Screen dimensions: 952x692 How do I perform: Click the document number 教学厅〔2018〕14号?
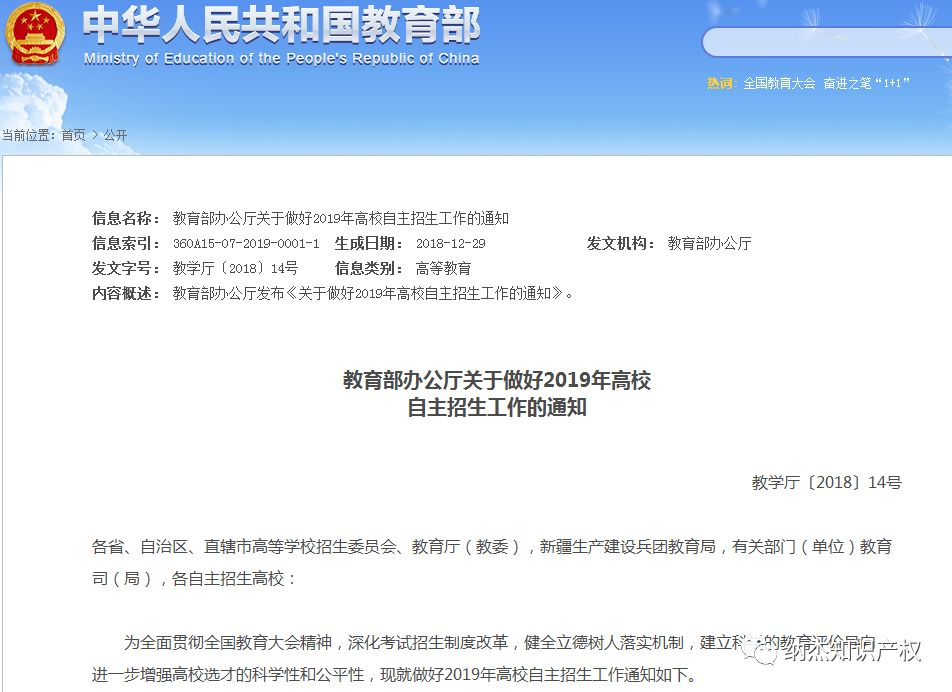pos(234,268)
